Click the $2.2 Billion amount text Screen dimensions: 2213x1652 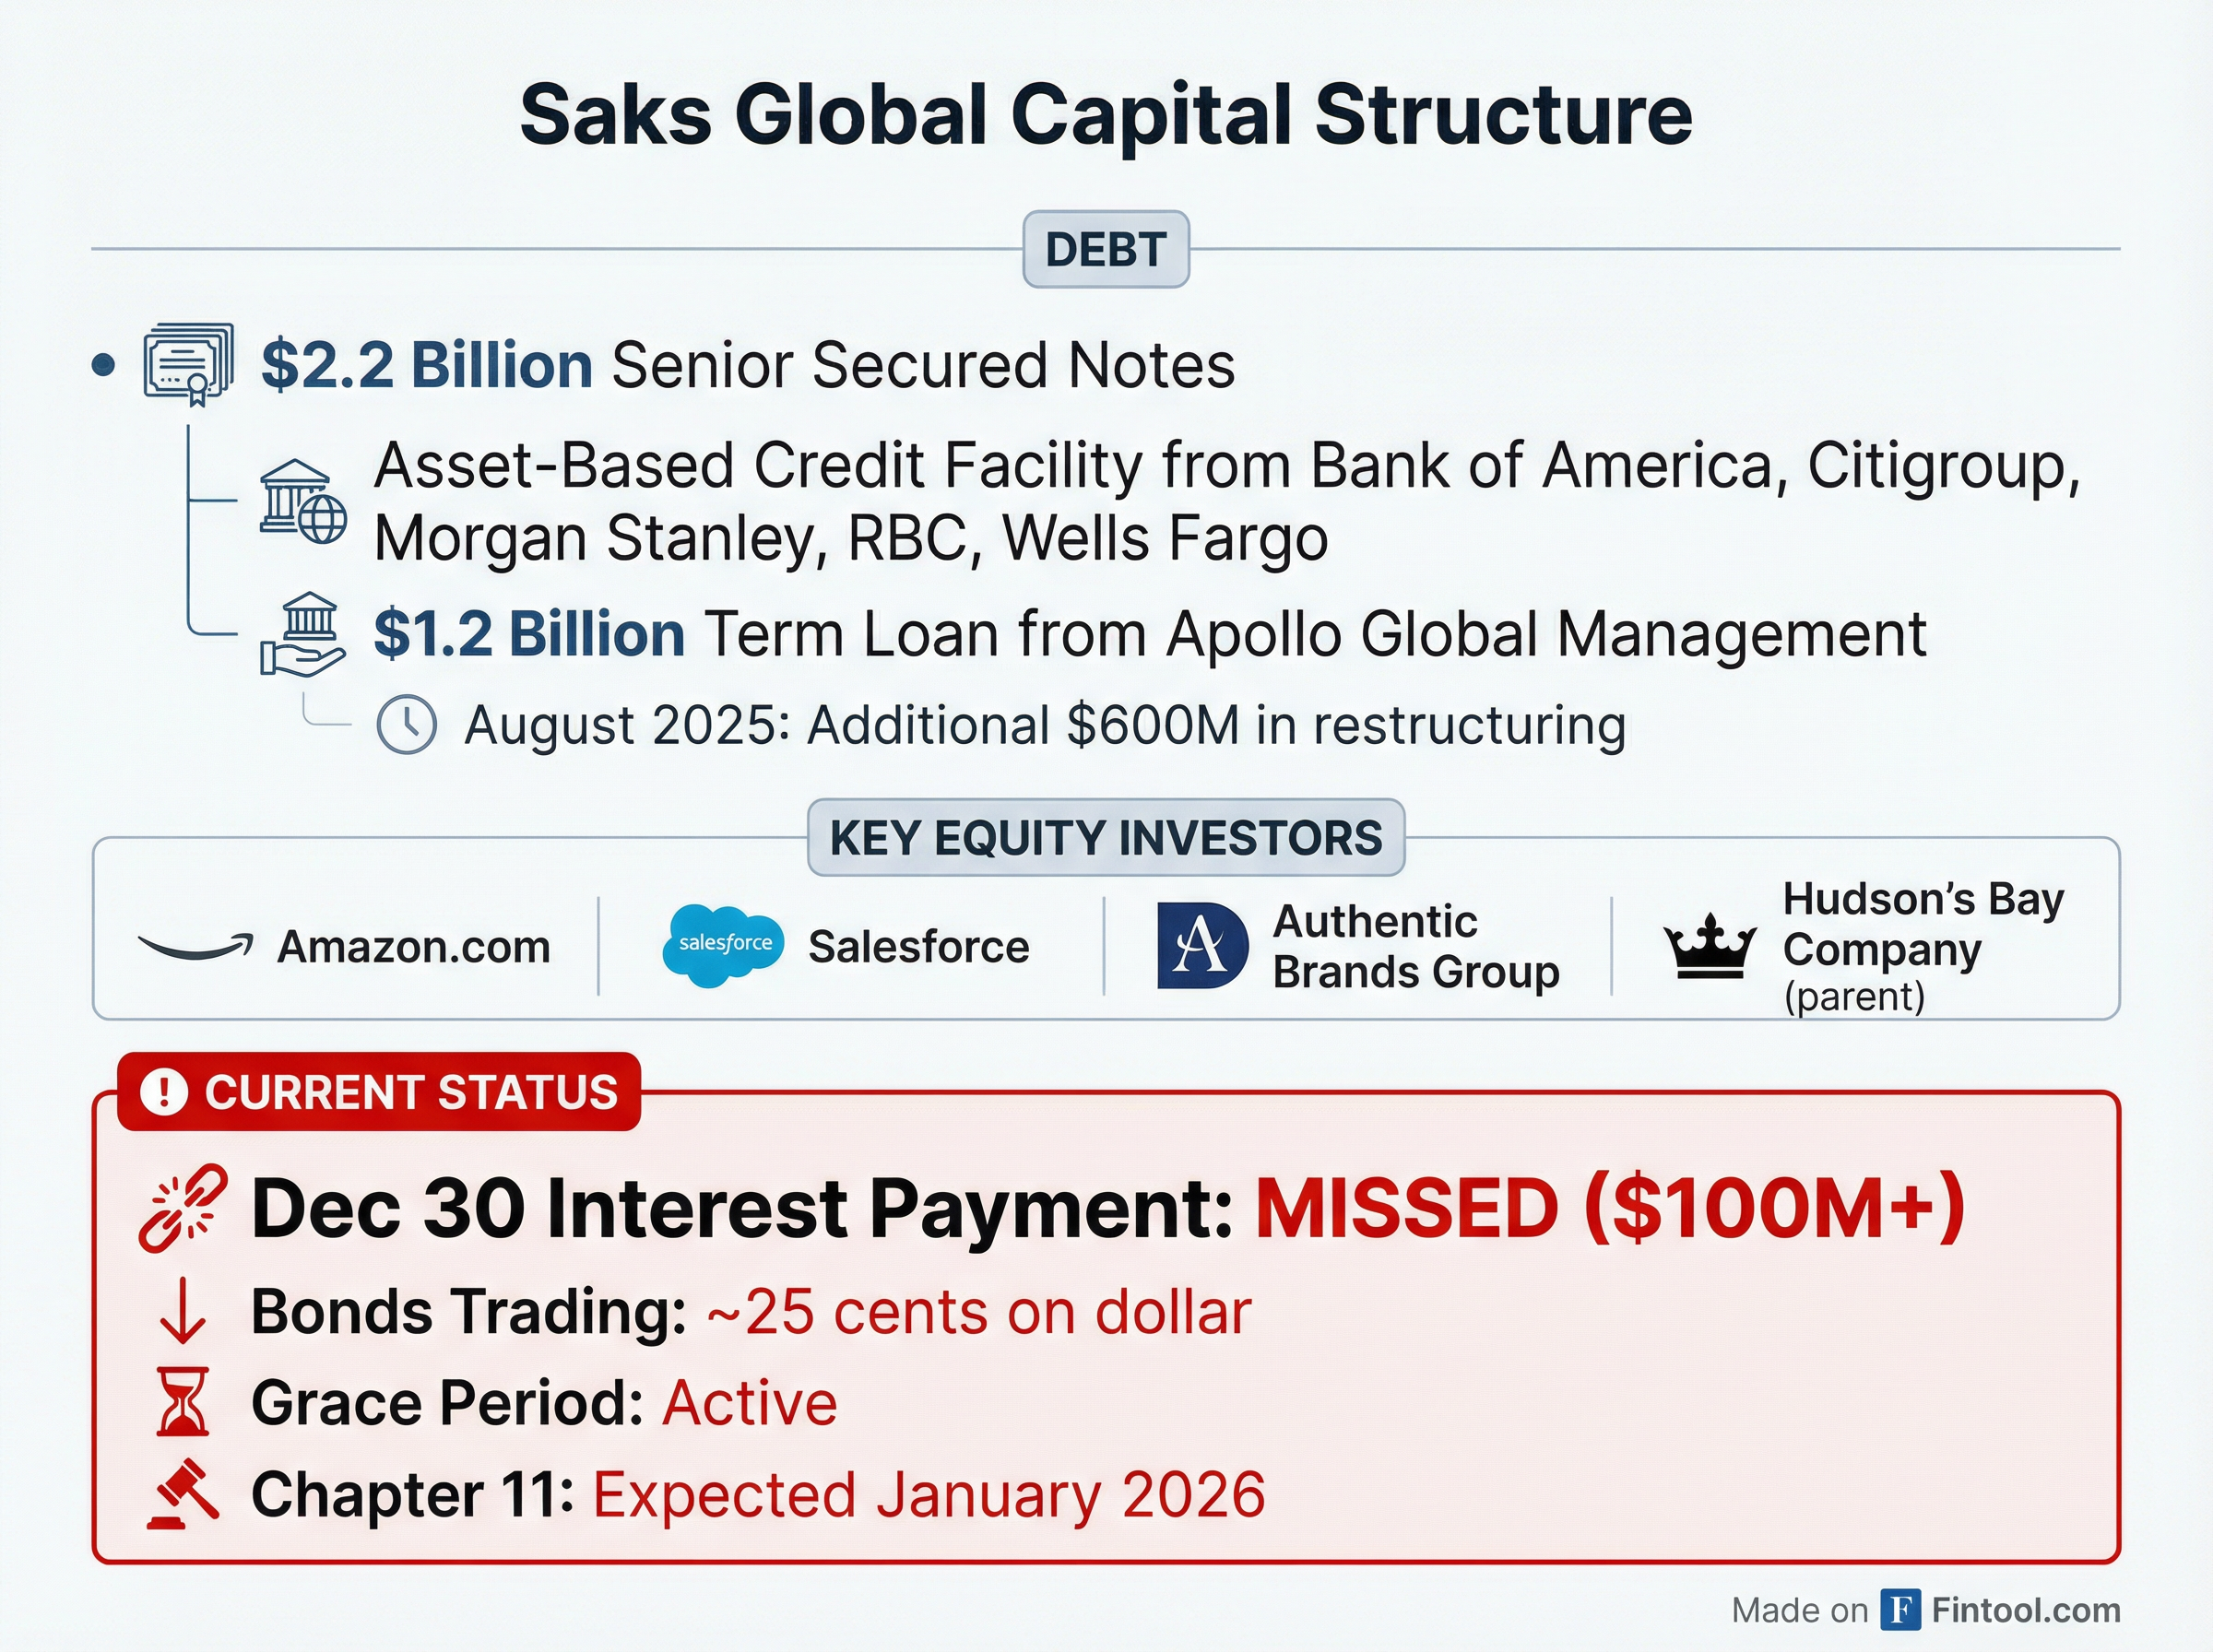(427, 365)
